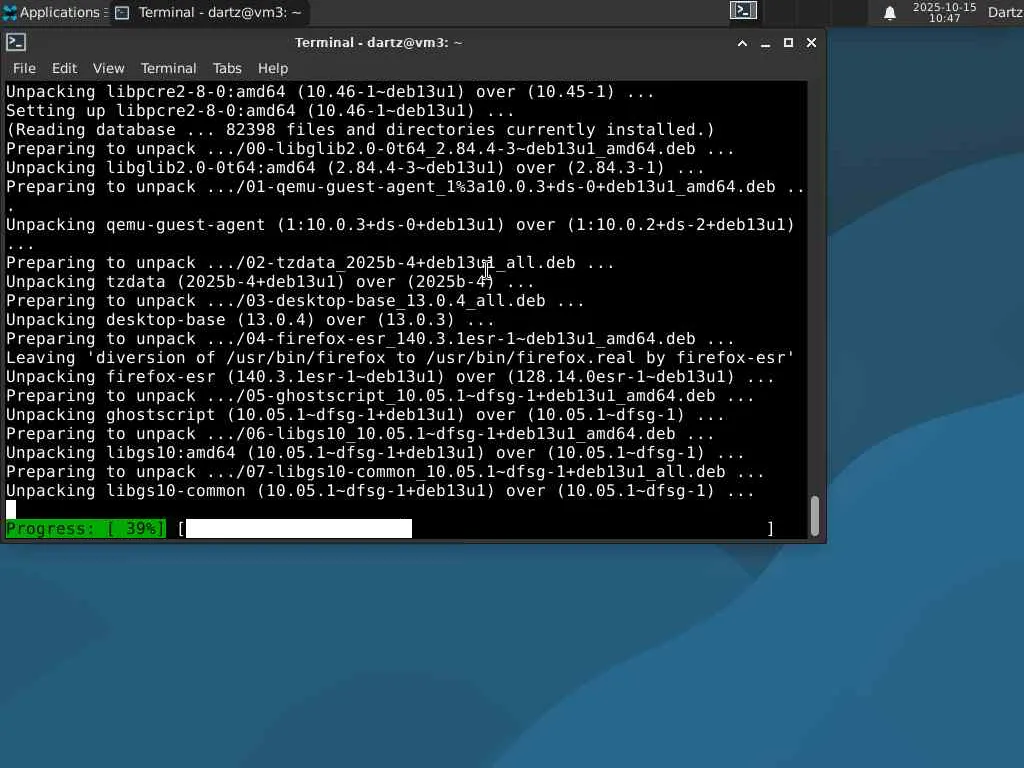Click the date and time clock
The image size is (1024, 768).
pos(944,12)
